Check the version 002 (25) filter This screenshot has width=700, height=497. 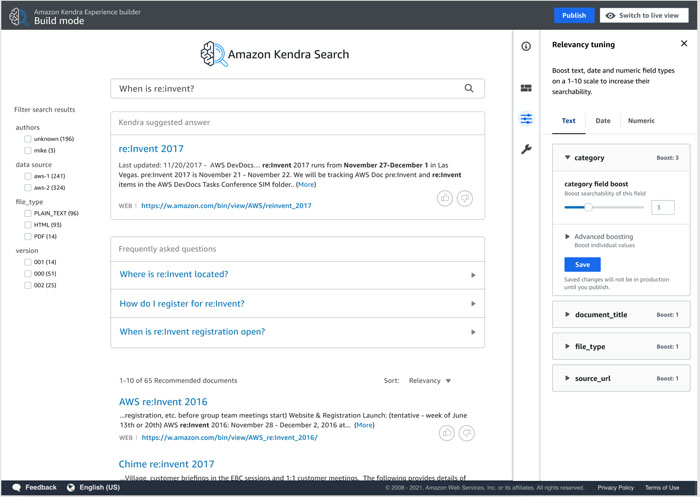point(28,285)
